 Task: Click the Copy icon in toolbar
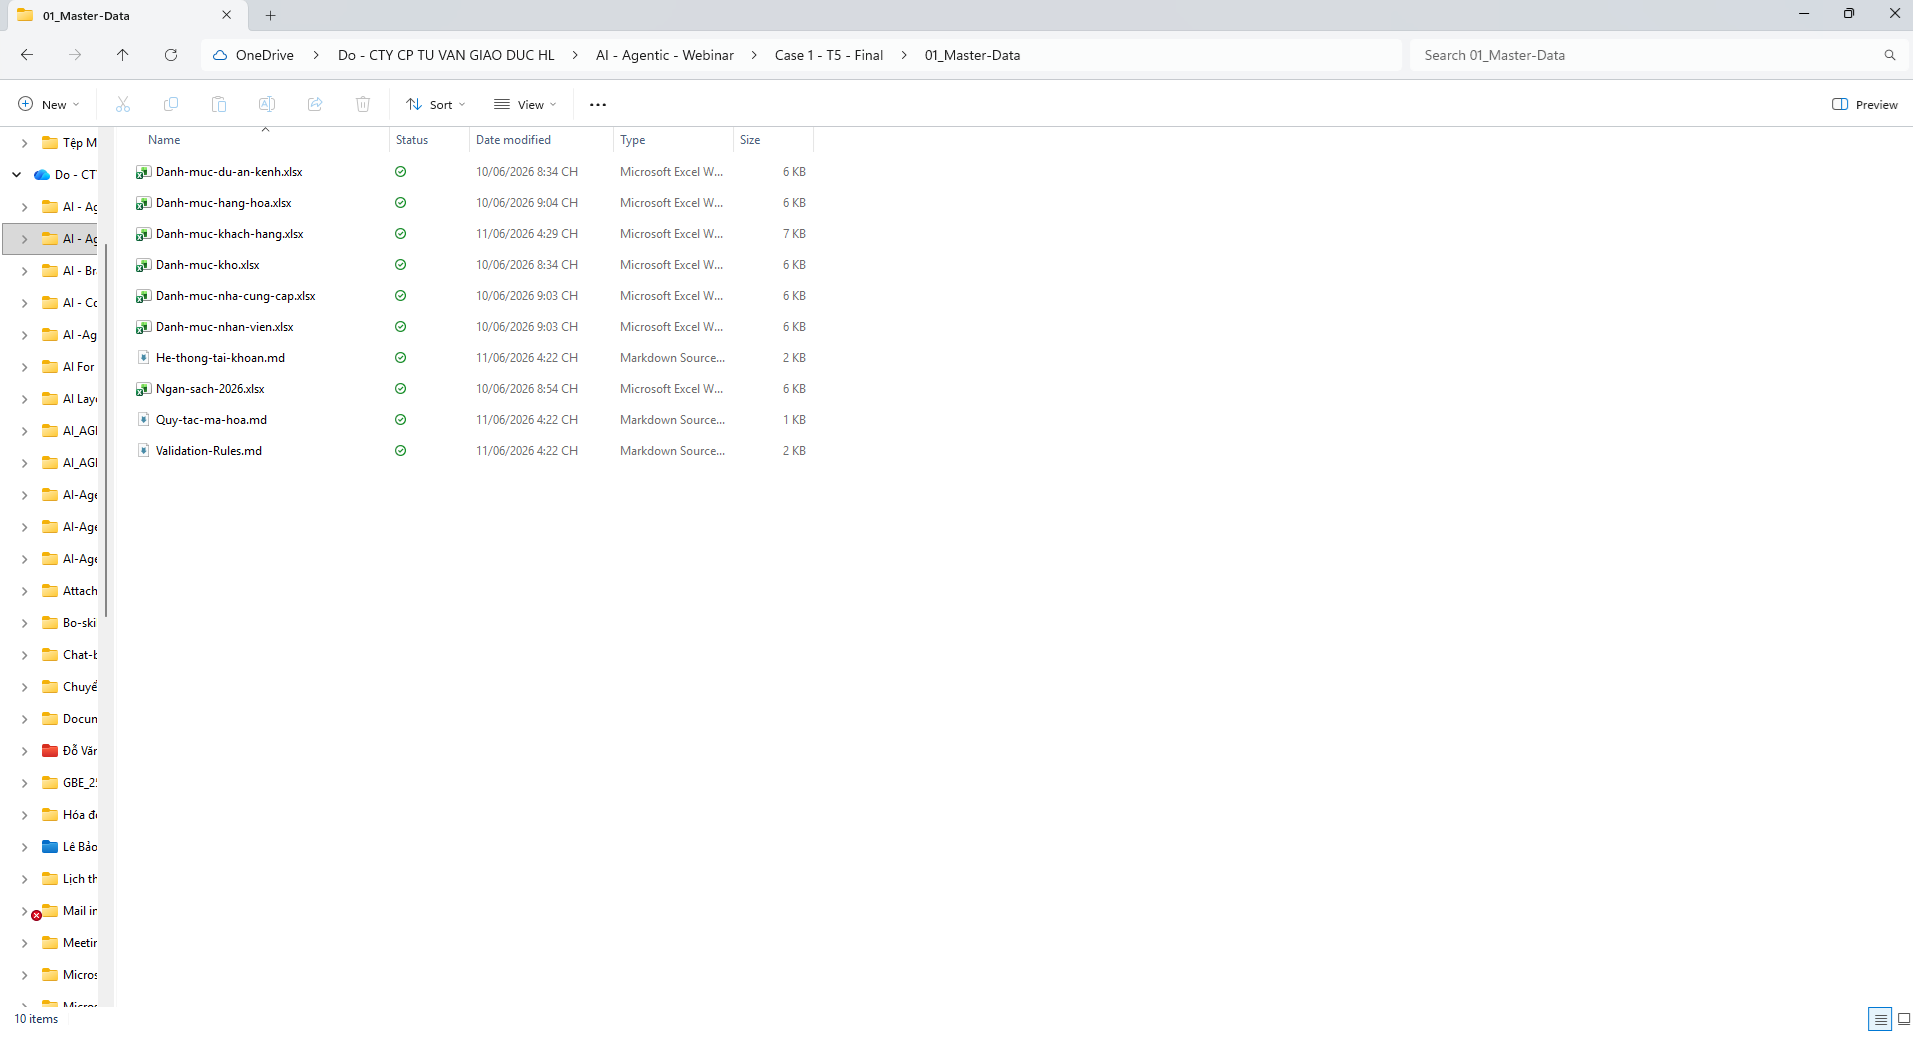(x=171, y=104)
